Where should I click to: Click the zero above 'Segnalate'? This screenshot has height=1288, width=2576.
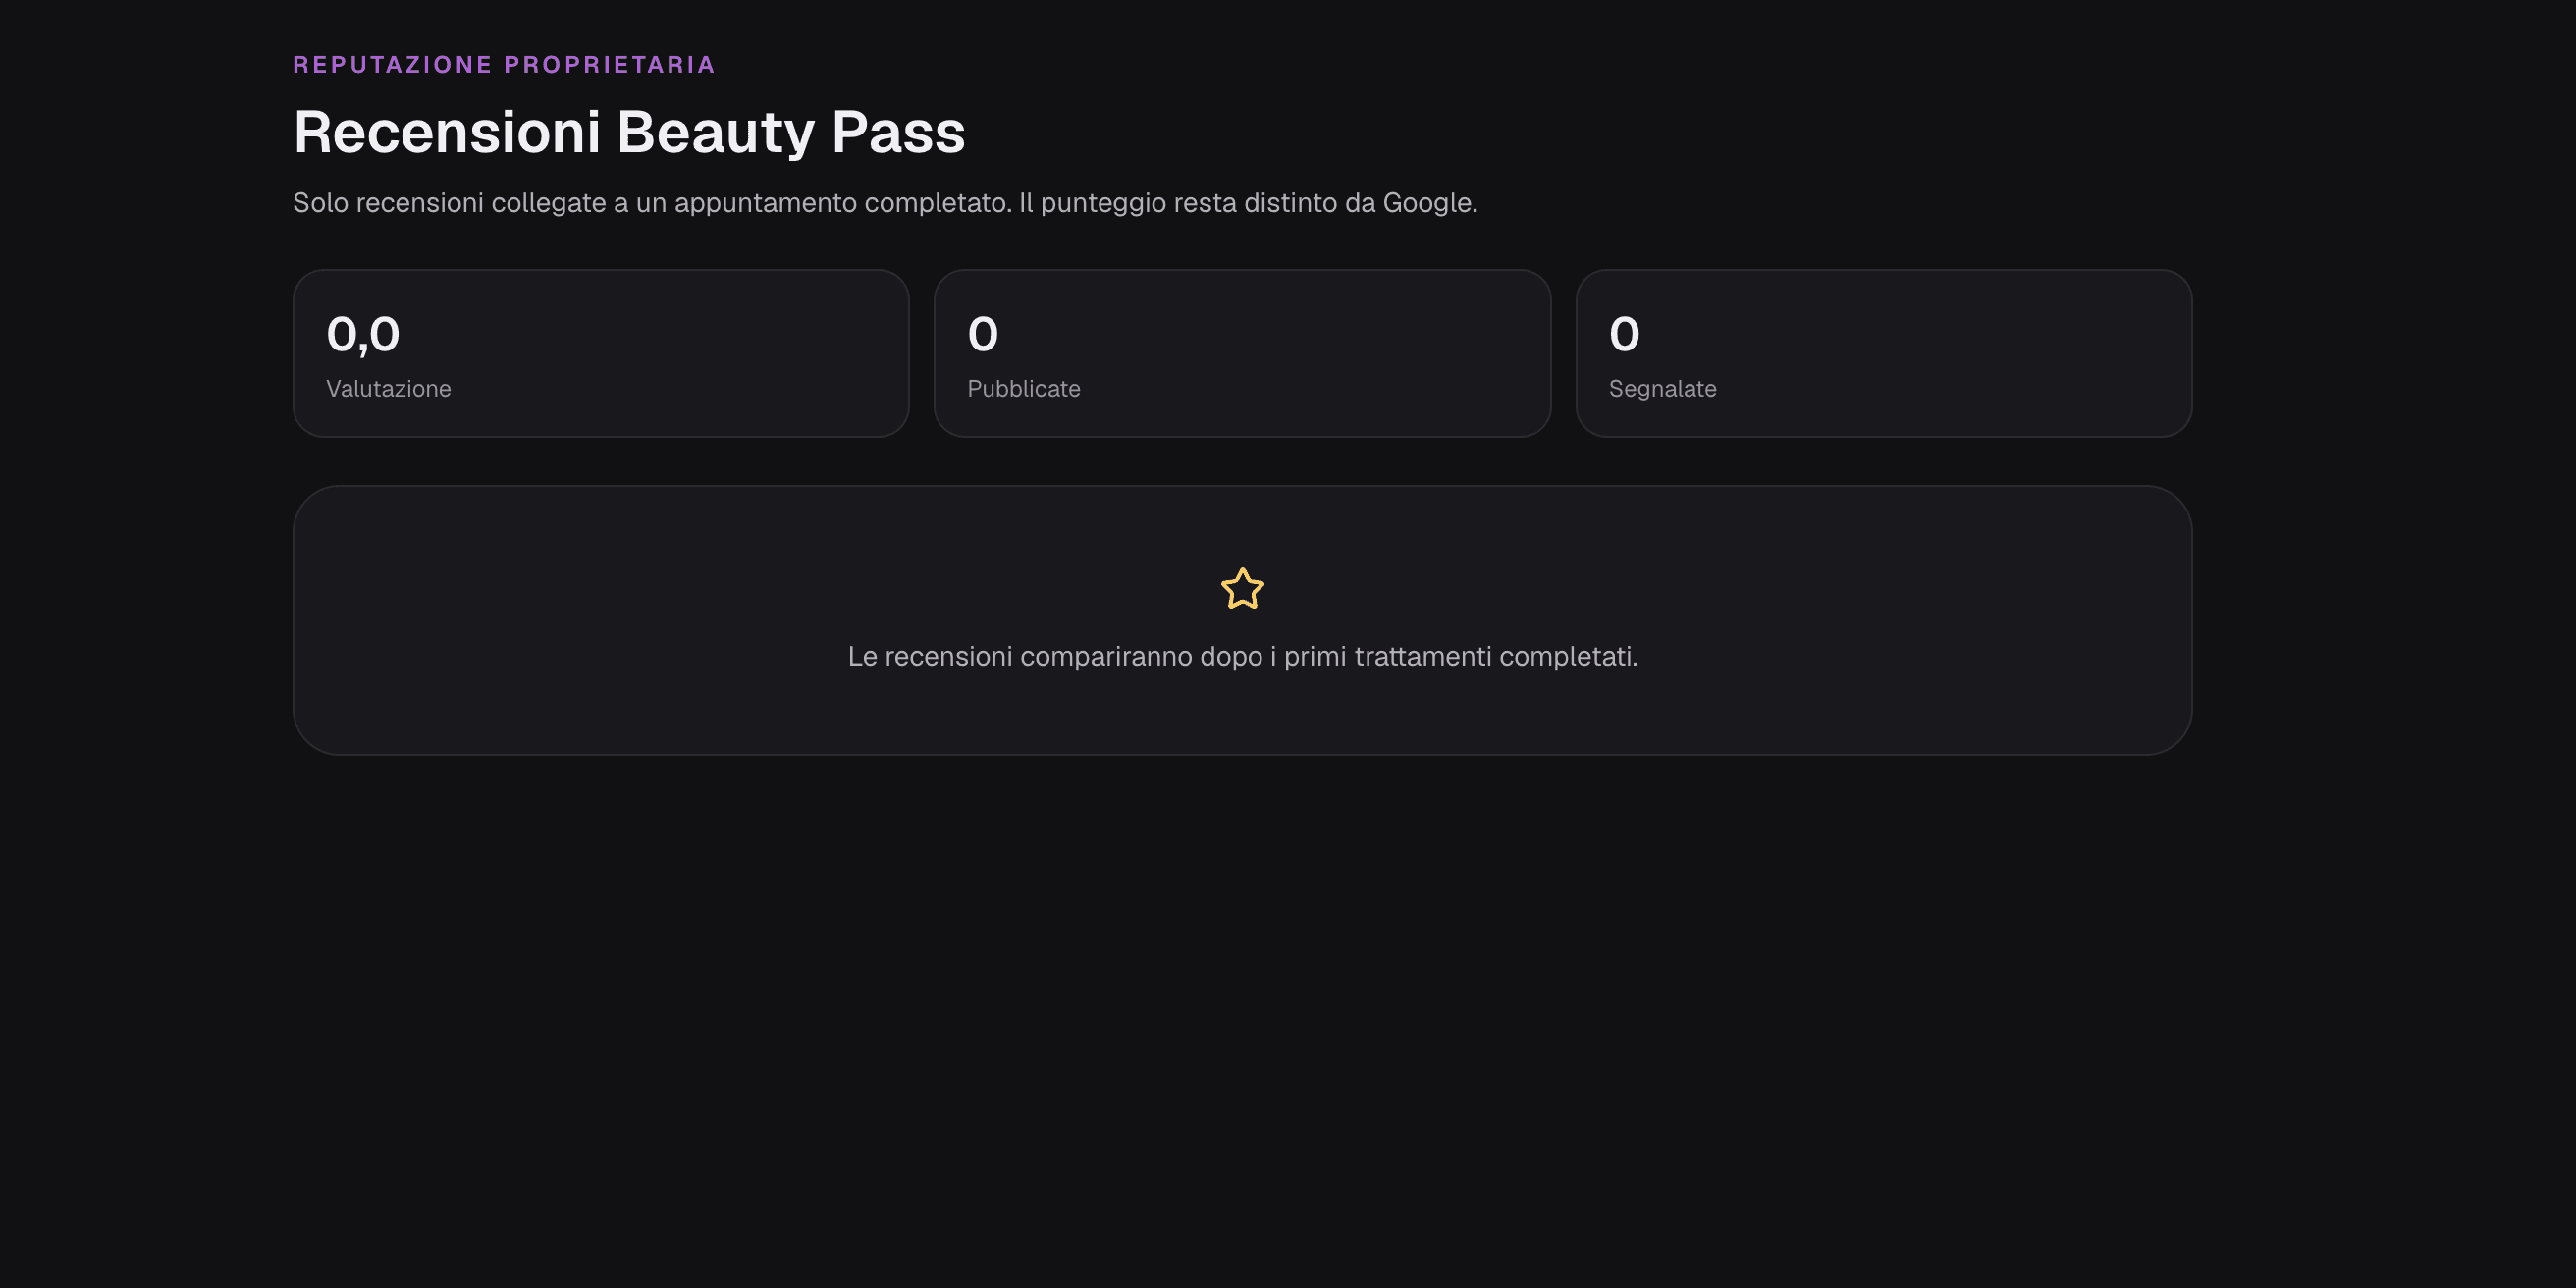click(1624, 334)
